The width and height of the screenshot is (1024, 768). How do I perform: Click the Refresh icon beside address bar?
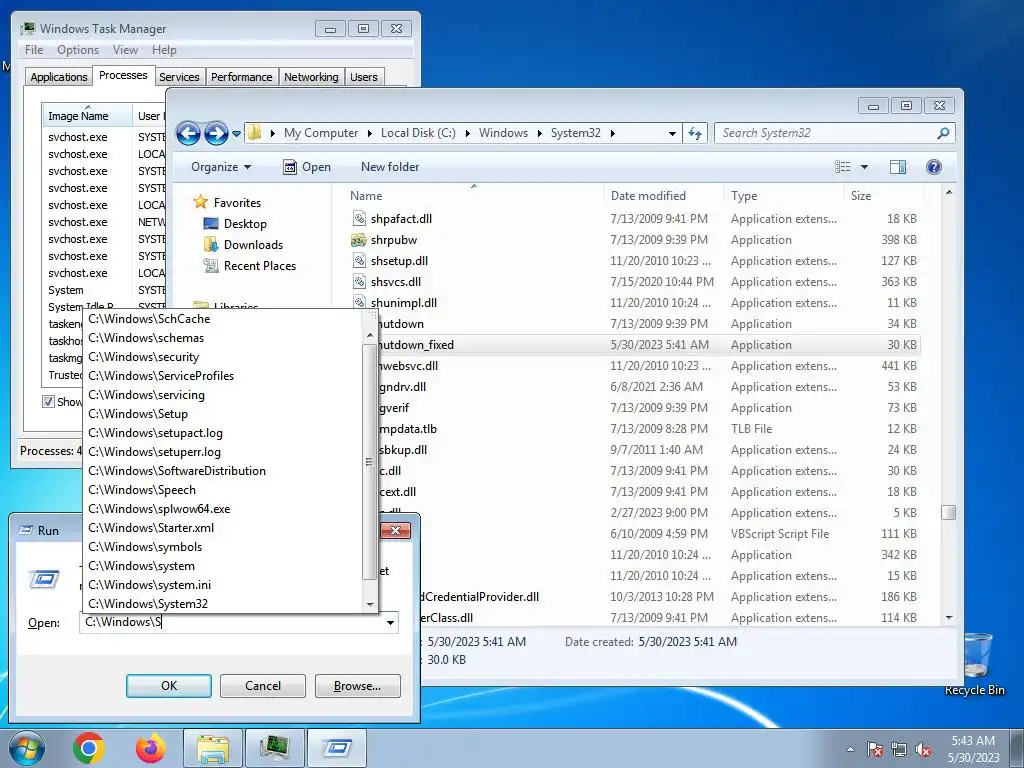[695, 133]
